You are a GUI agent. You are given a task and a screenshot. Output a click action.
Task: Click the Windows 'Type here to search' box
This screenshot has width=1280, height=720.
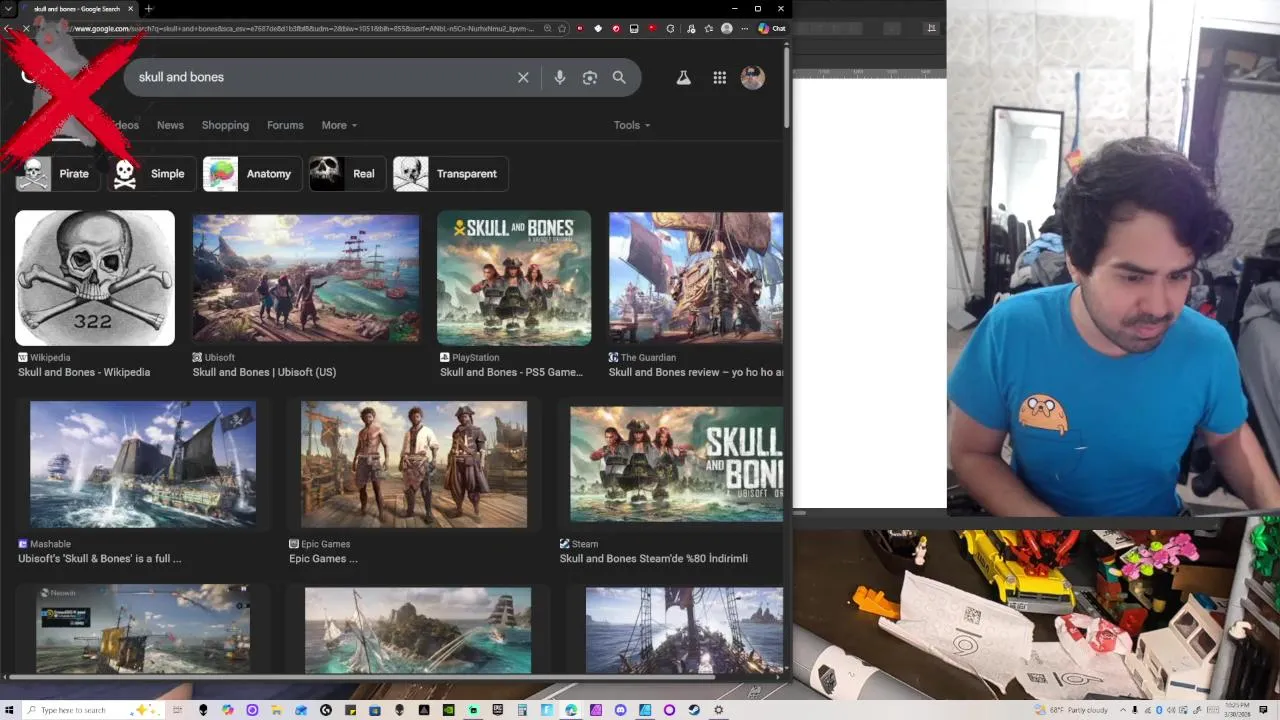[x=92, y=710]
